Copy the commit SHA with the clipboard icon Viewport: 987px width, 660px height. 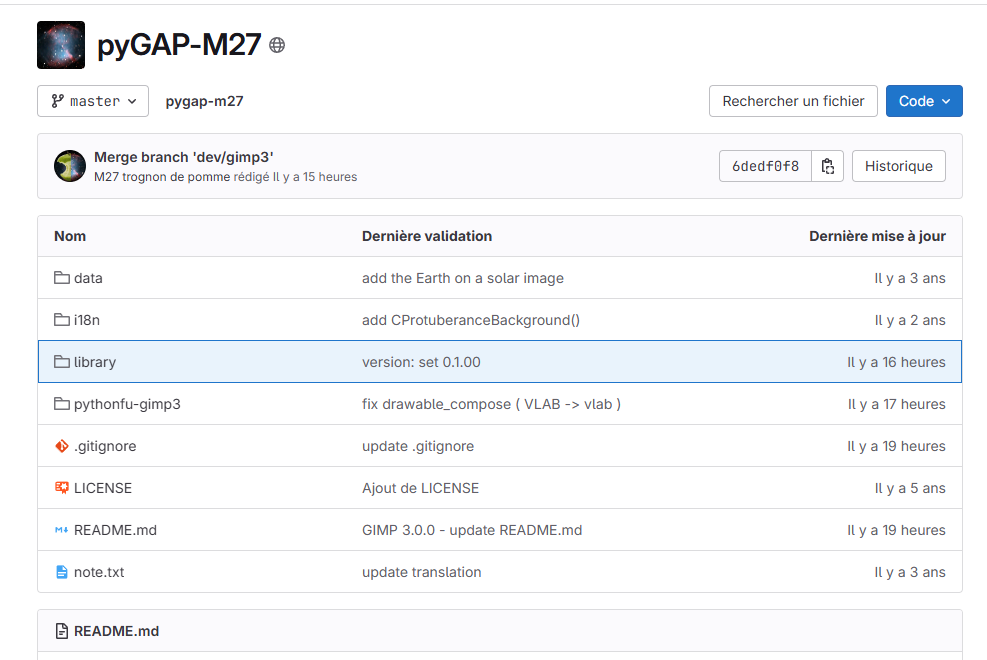828,166
